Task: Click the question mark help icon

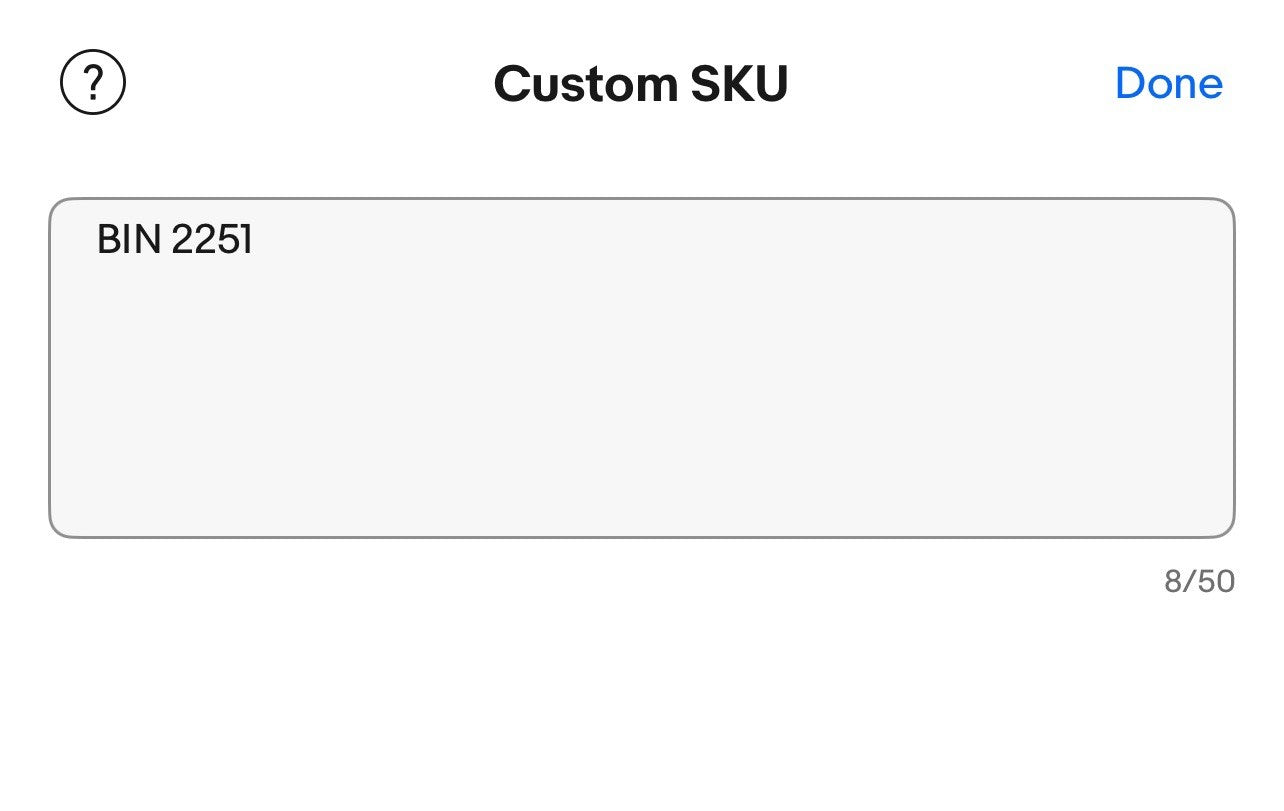Action: point(93,83)
